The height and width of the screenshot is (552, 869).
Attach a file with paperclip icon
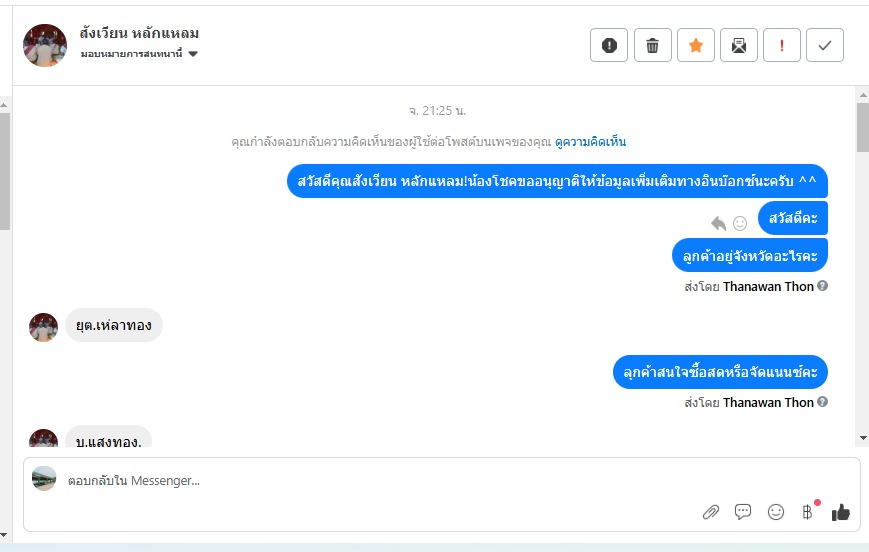coord(711,512)
